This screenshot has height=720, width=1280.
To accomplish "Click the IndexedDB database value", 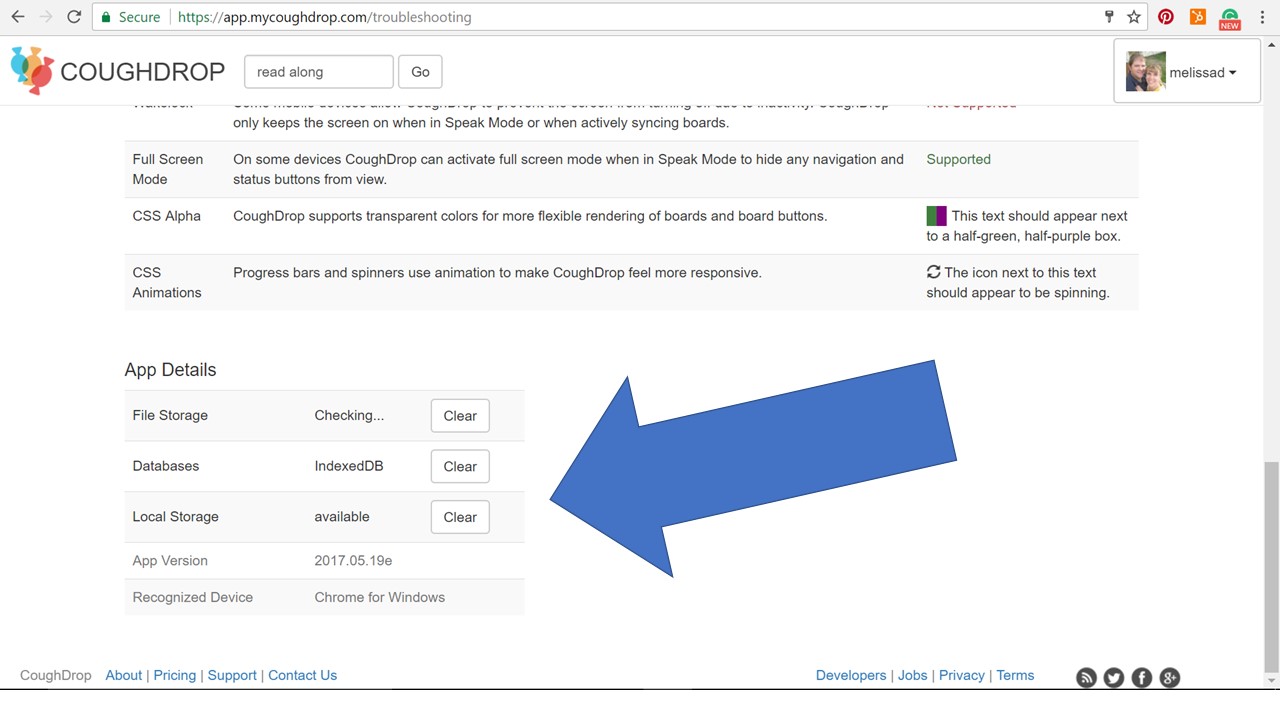I will tap(348, 466).
